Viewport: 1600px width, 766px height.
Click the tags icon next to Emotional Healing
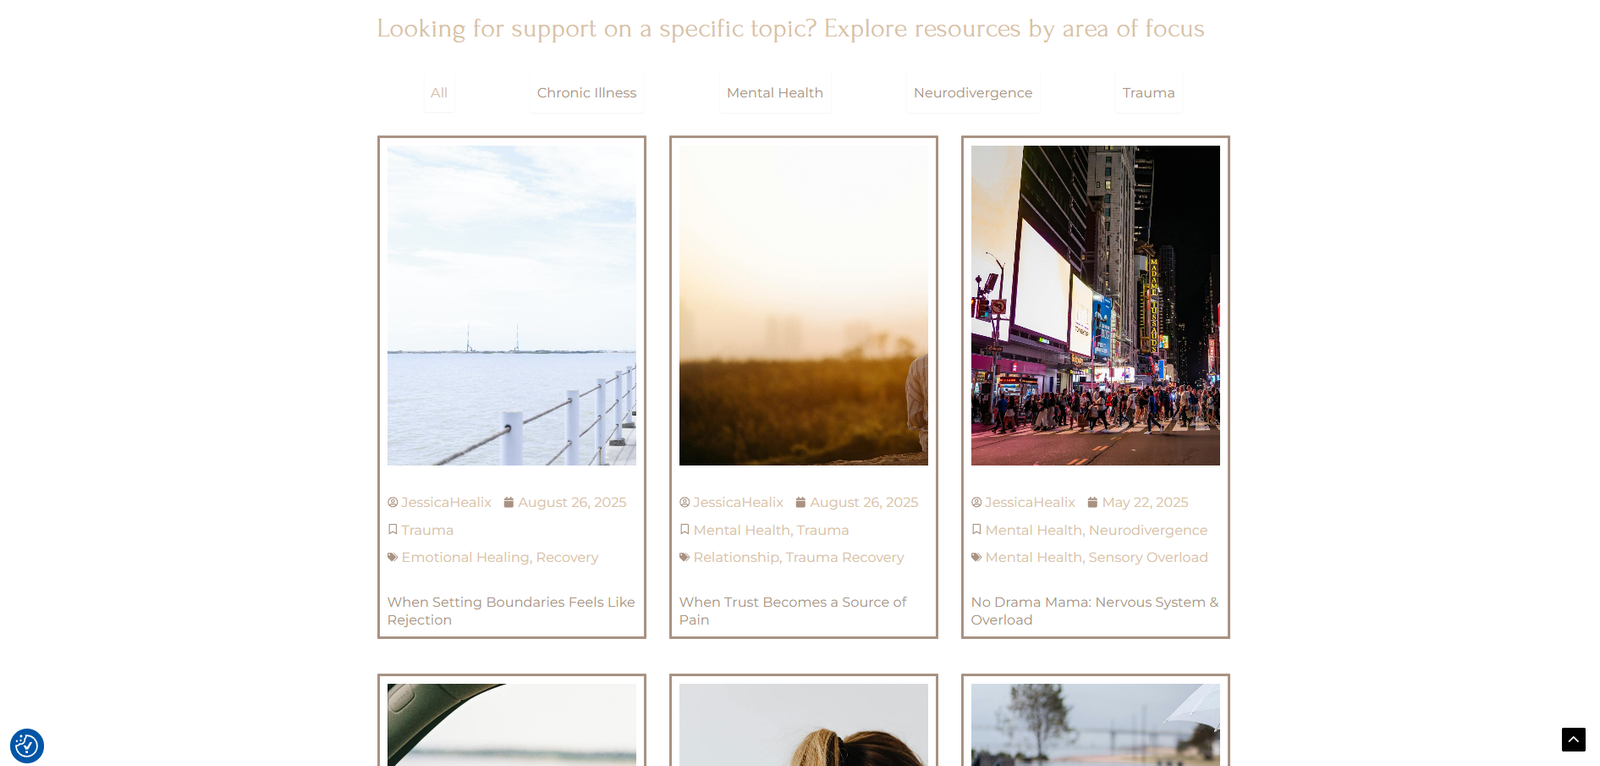tap(393, 557)
